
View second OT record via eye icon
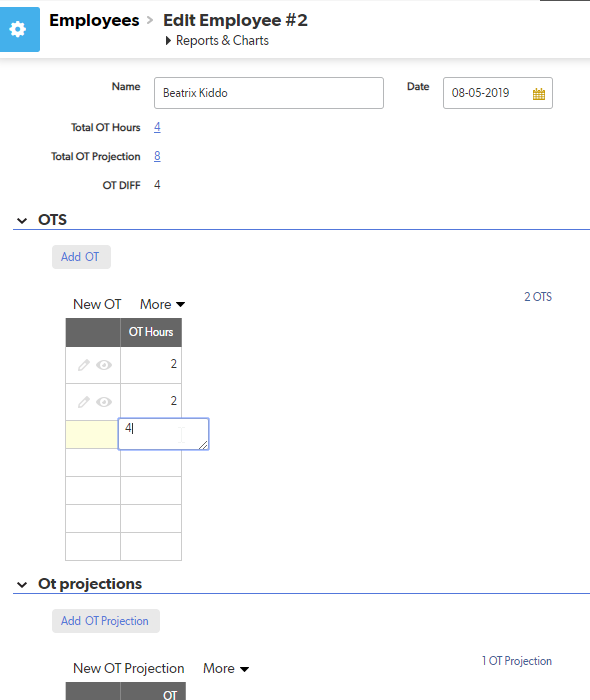(104, 402)
